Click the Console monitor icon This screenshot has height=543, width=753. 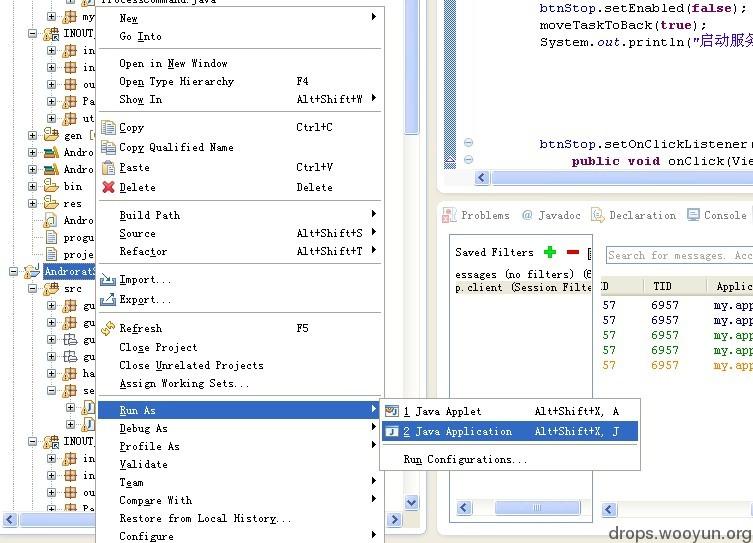(x=693, y=215)
